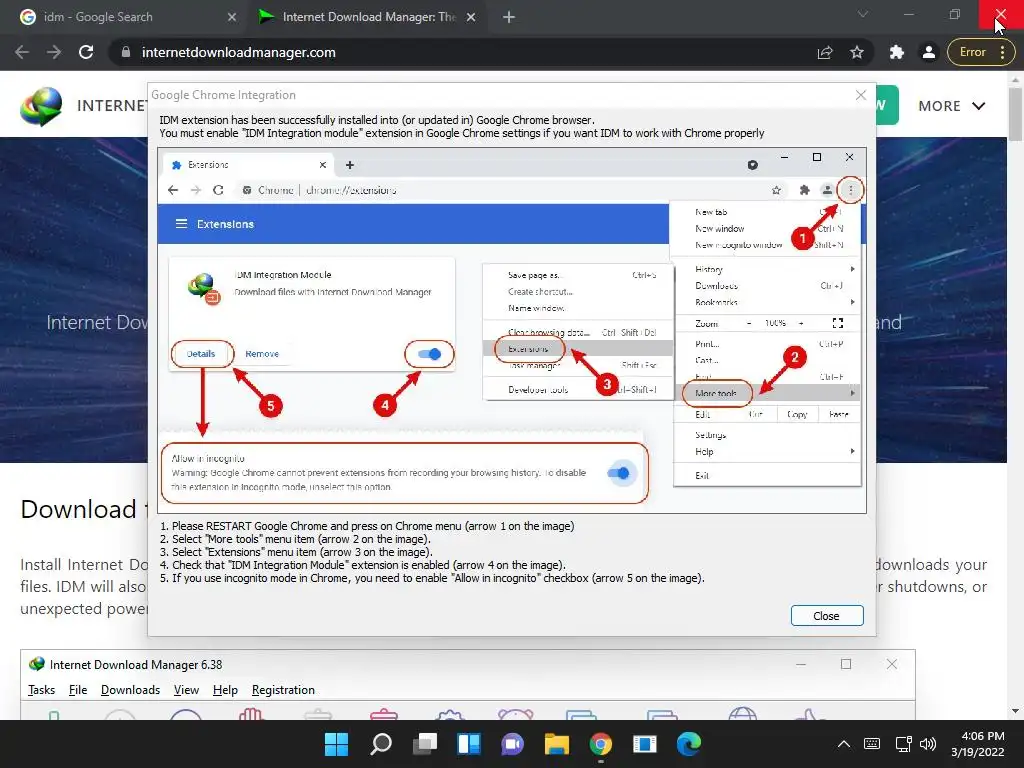Open the View menu in IDM window

coord(186,690)
